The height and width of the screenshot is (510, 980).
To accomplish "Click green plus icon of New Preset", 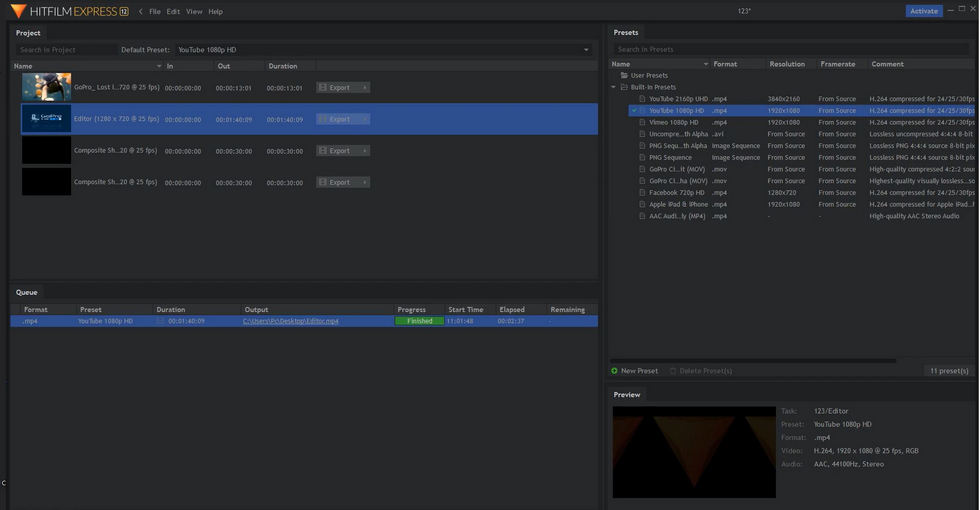I will click(x=614, y=371).
